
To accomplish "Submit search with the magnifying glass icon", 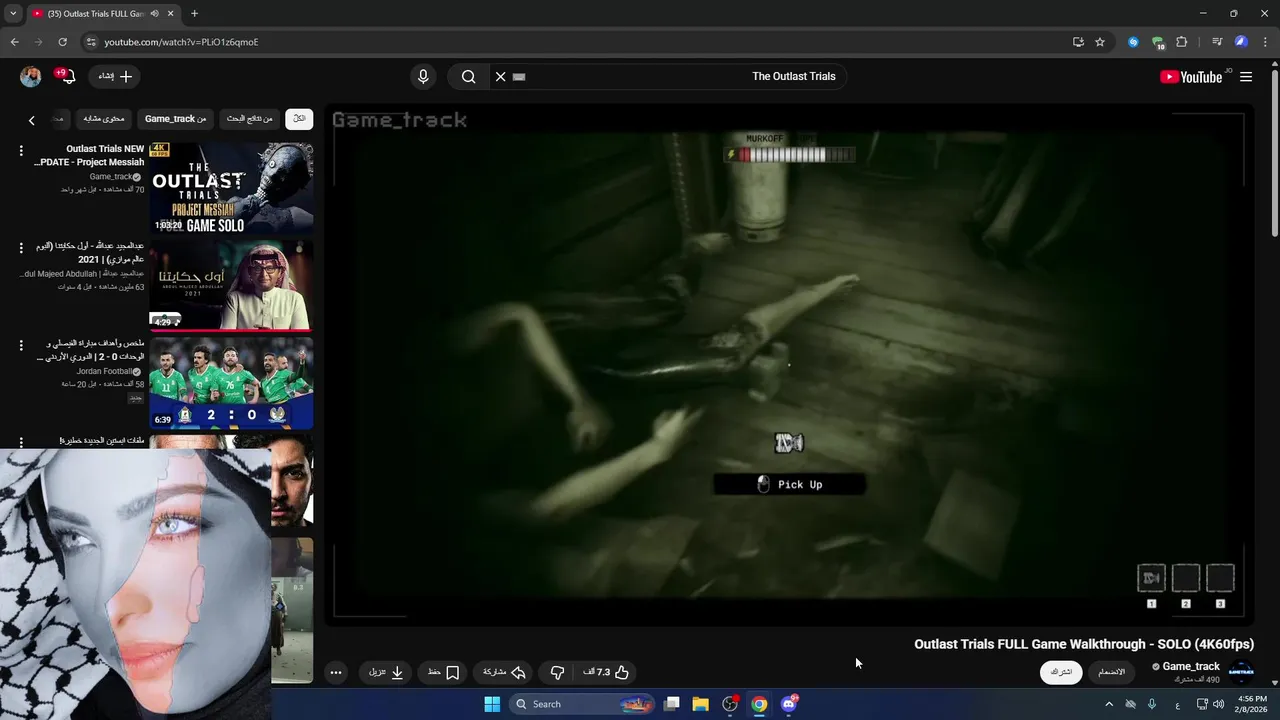I will pyautogui.click(x=468, y=76).
